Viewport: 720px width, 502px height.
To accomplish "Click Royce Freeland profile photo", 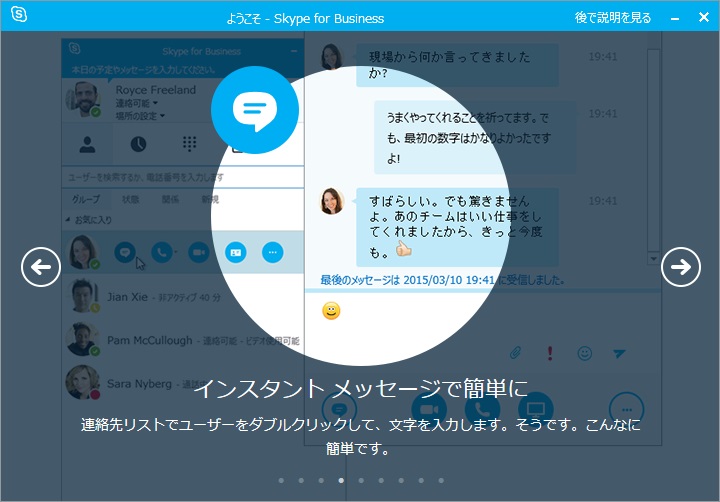I will point(84,99).
